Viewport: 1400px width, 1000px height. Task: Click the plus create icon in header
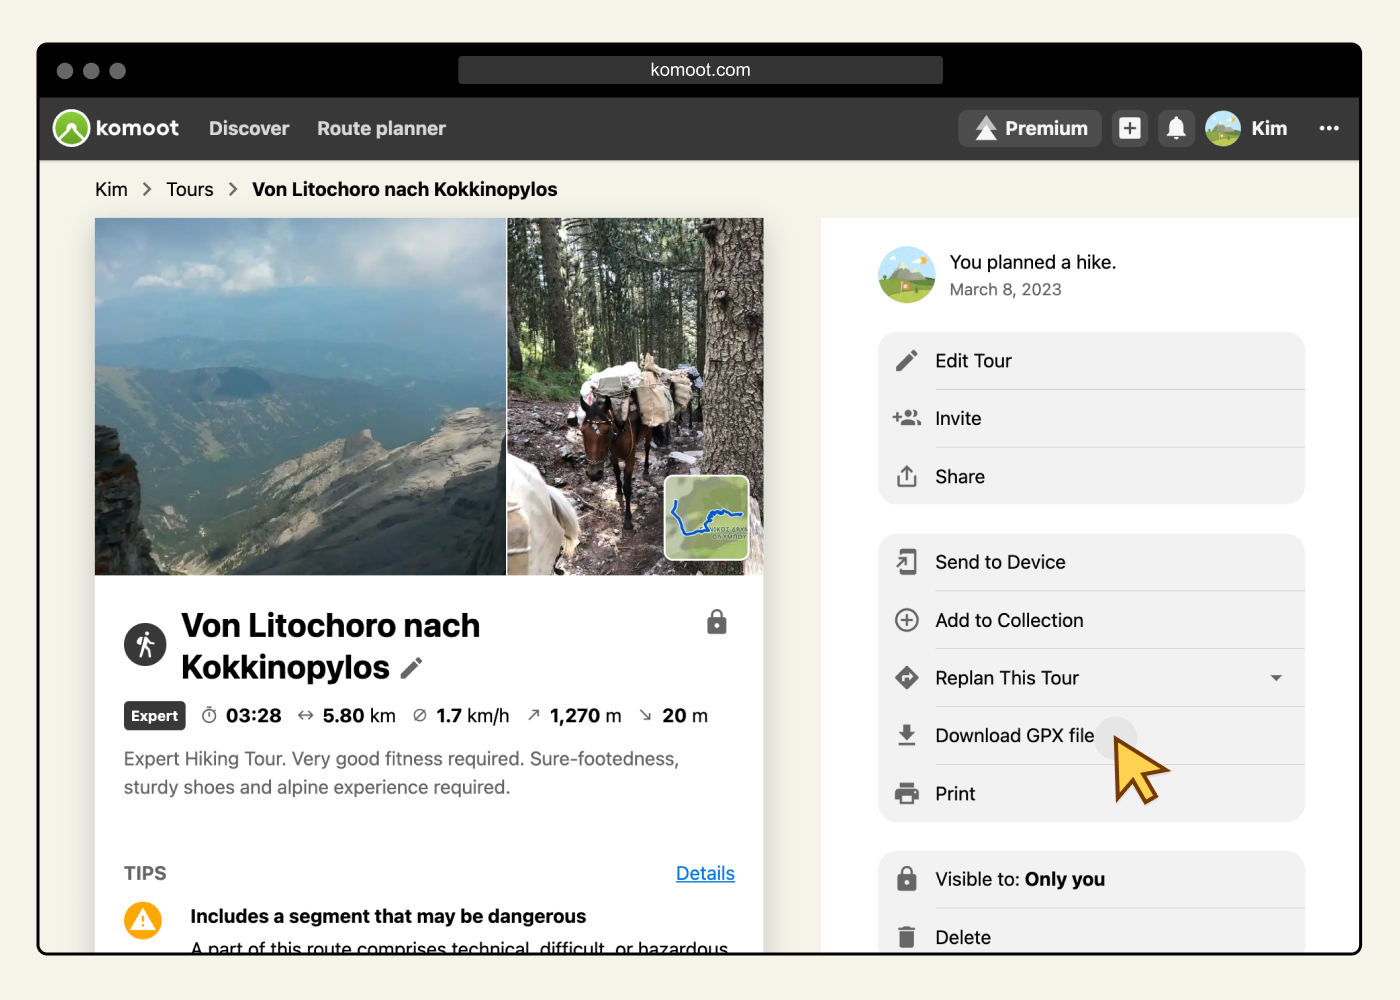pyautogui.click(x=1130, y=128)
